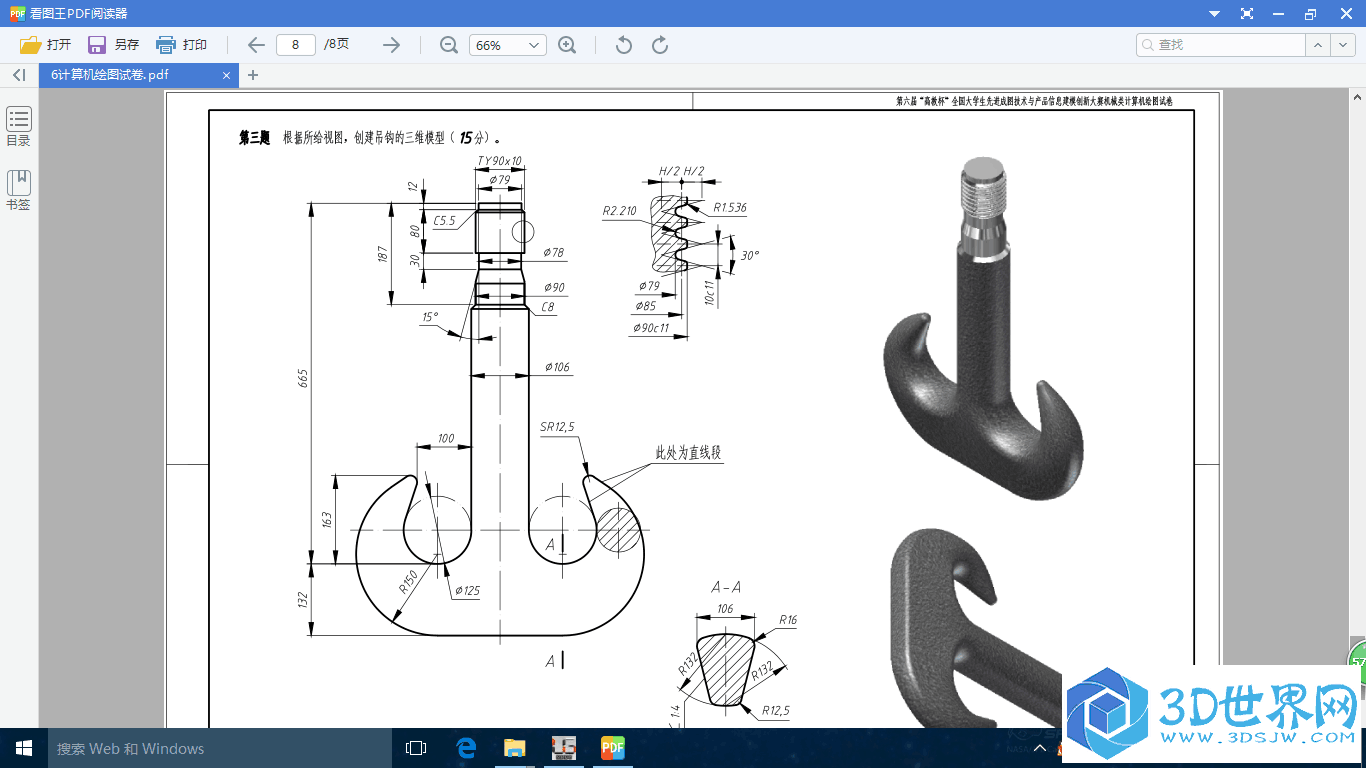
Task: Click the 另存 save-as icon
Action: pos(97,45)
